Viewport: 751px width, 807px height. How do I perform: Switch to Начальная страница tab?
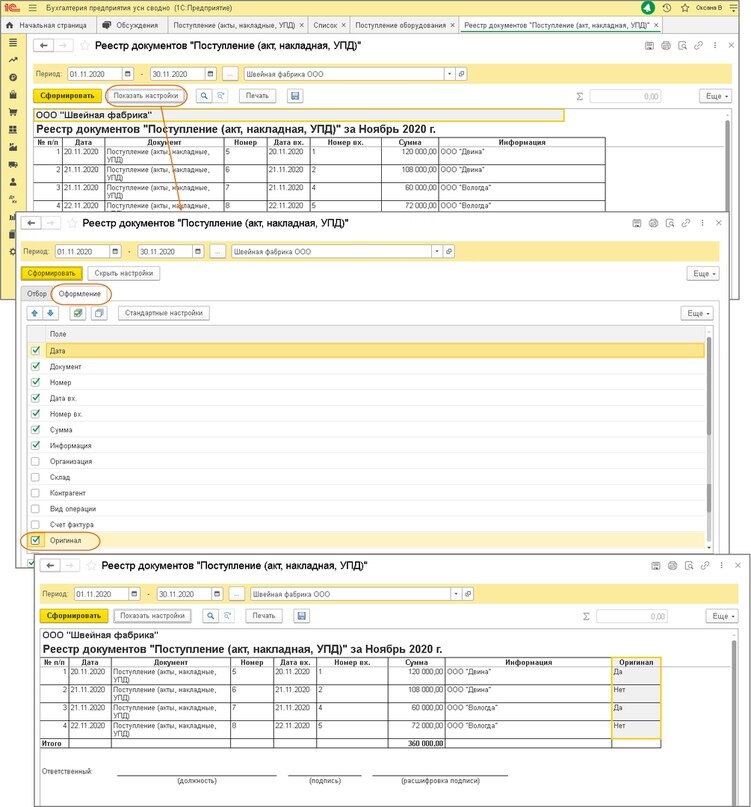46,25
